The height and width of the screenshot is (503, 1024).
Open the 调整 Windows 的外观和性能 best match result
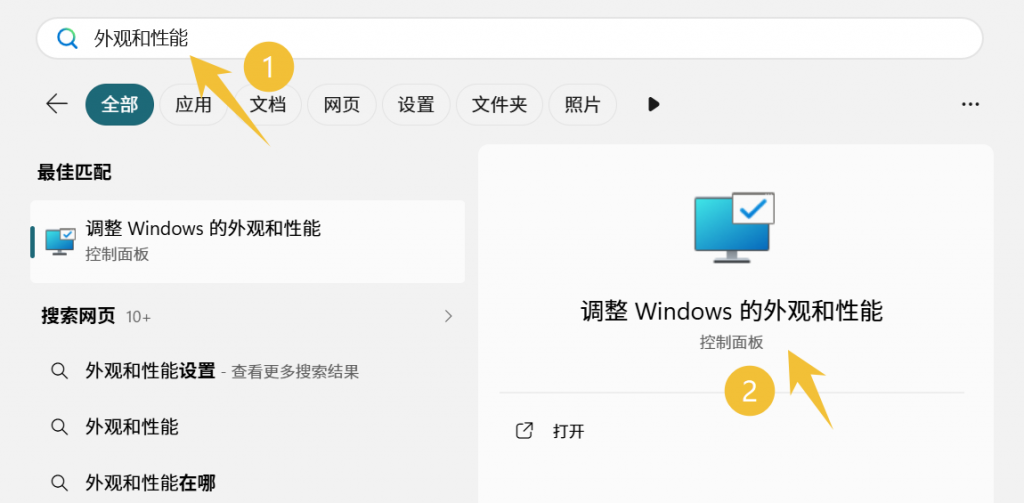click(x=248, y=242)
